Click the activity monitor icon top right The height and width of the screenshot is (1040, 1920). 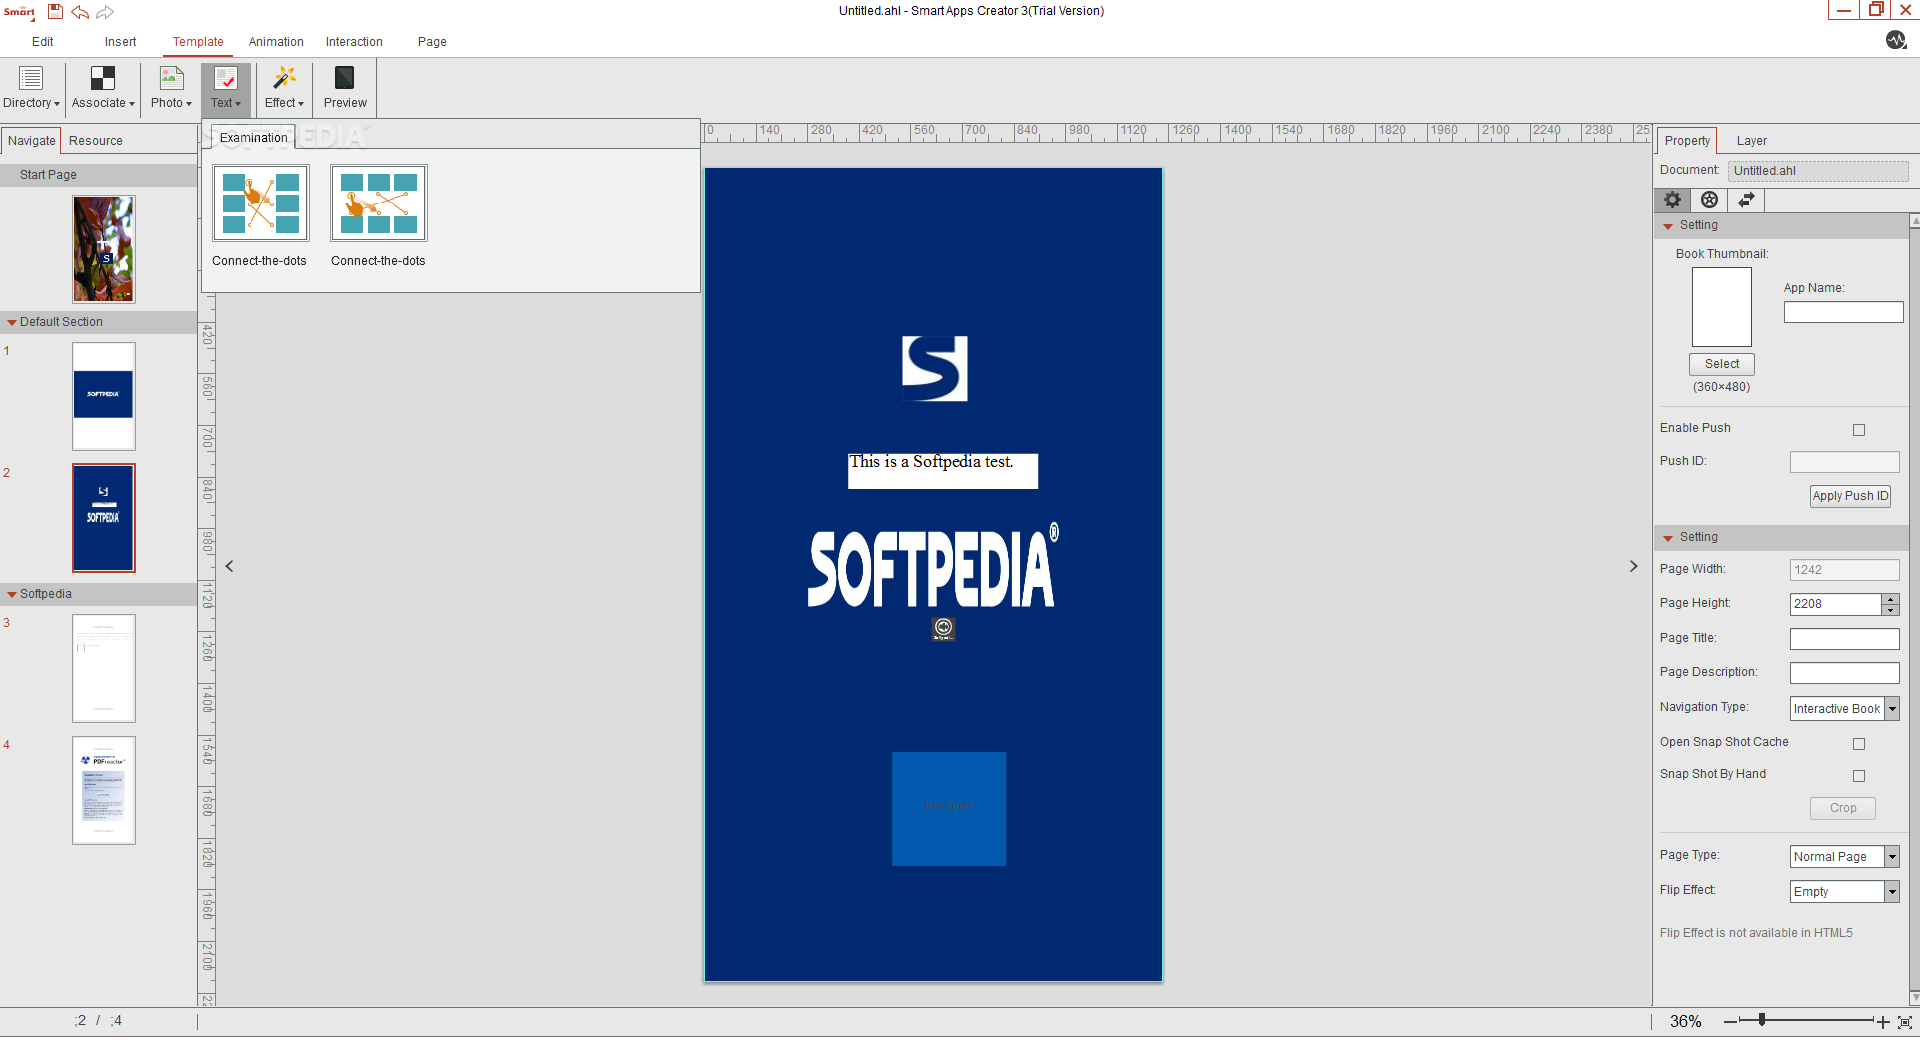(1896, 40)
